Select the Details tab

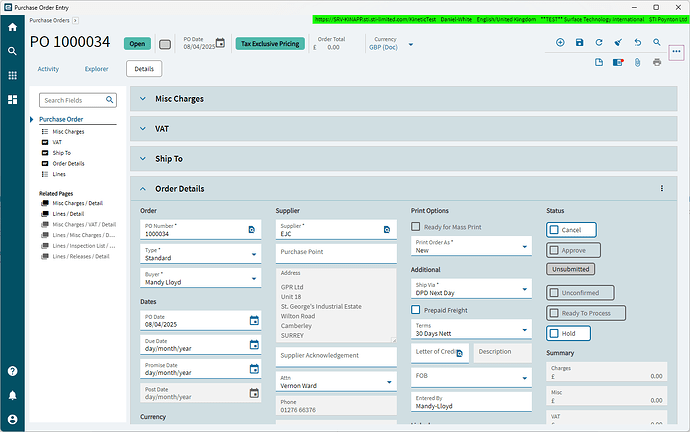pos(144,69)
